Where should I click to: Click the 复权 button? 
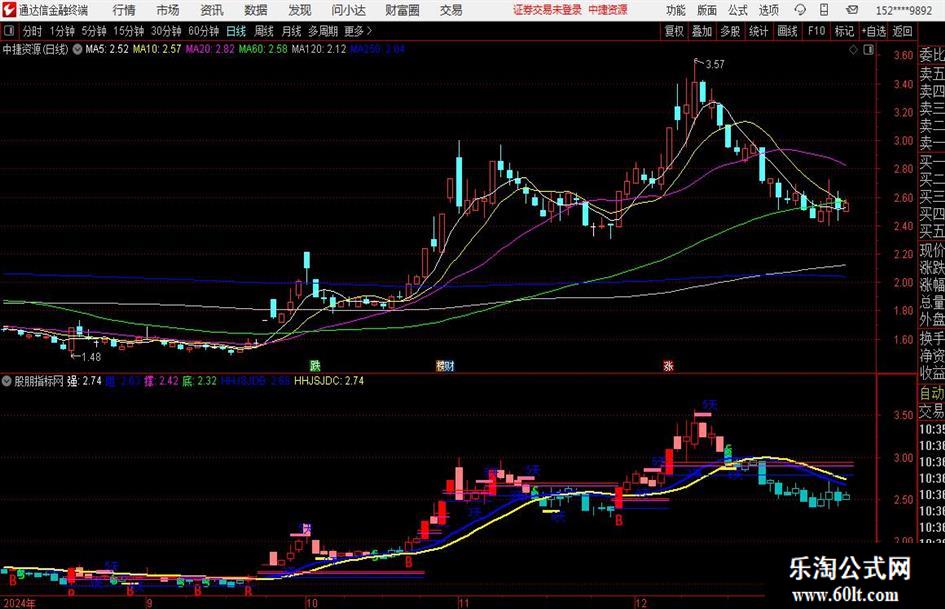pos(674,31)
